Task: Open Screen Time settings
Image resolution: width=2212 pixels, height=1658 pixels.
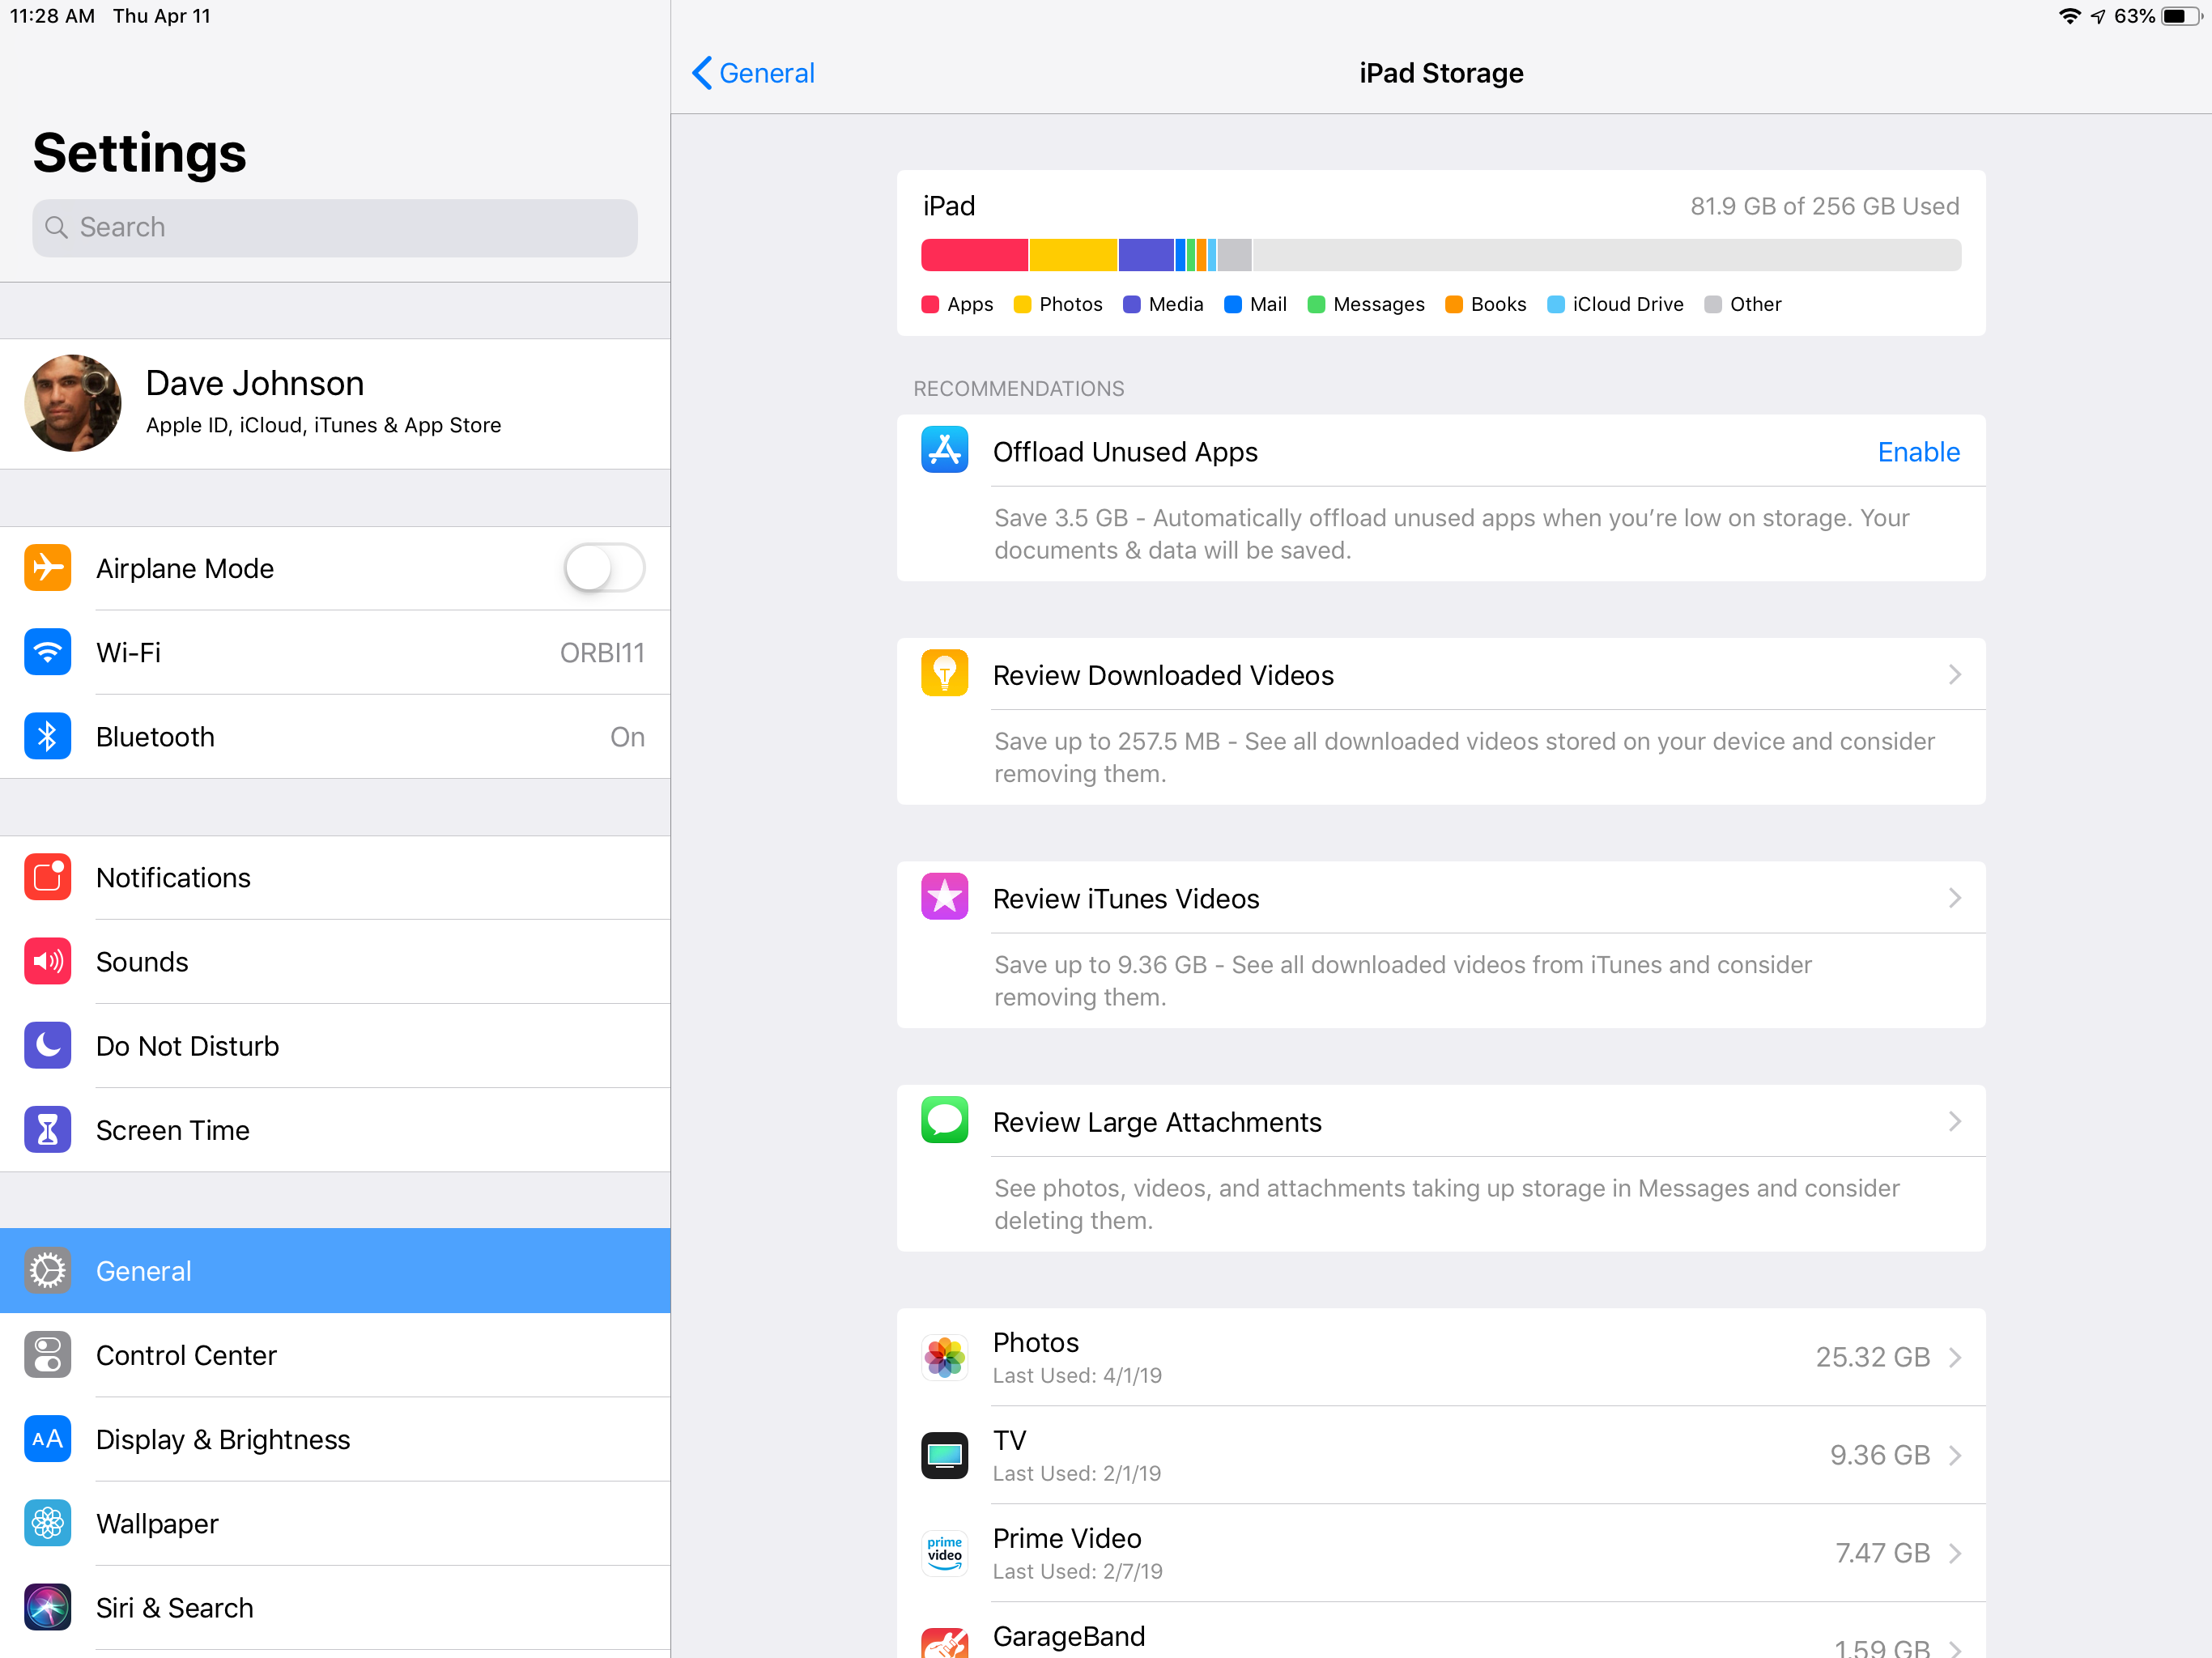Action: (x=335, y=1130)
